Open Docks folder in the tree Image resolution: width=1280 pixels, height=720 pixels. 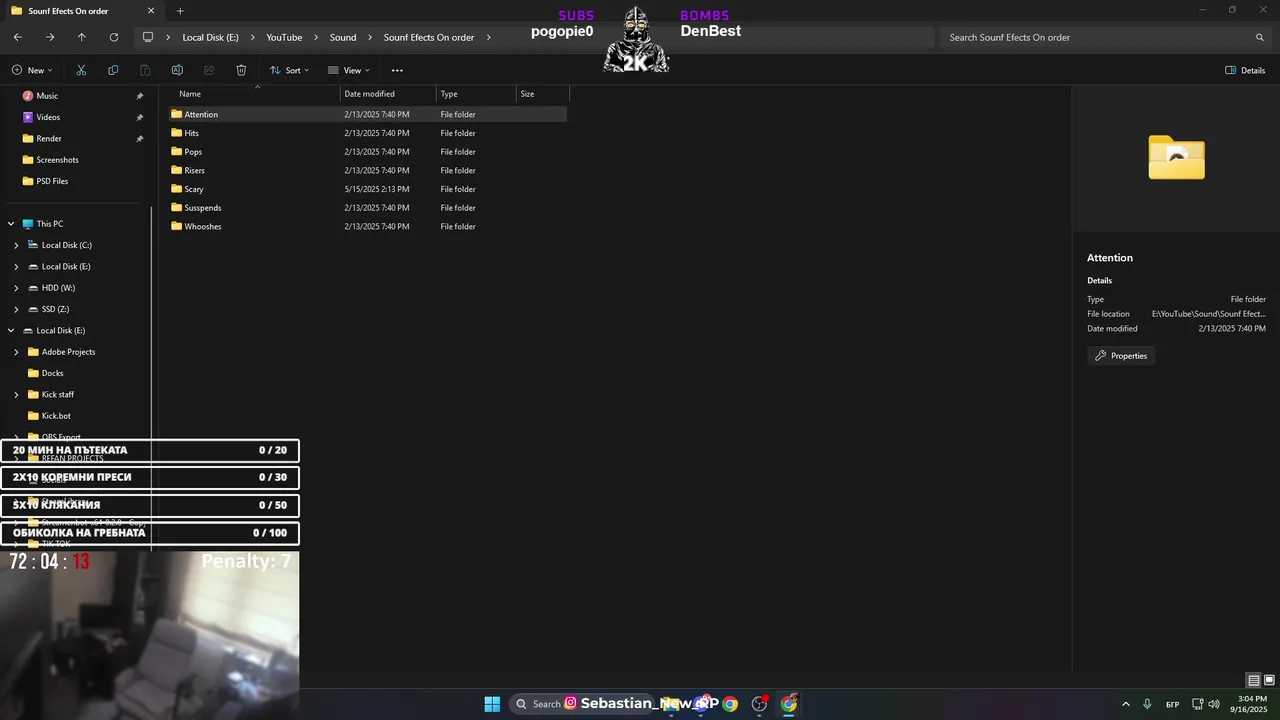[52, 373]
